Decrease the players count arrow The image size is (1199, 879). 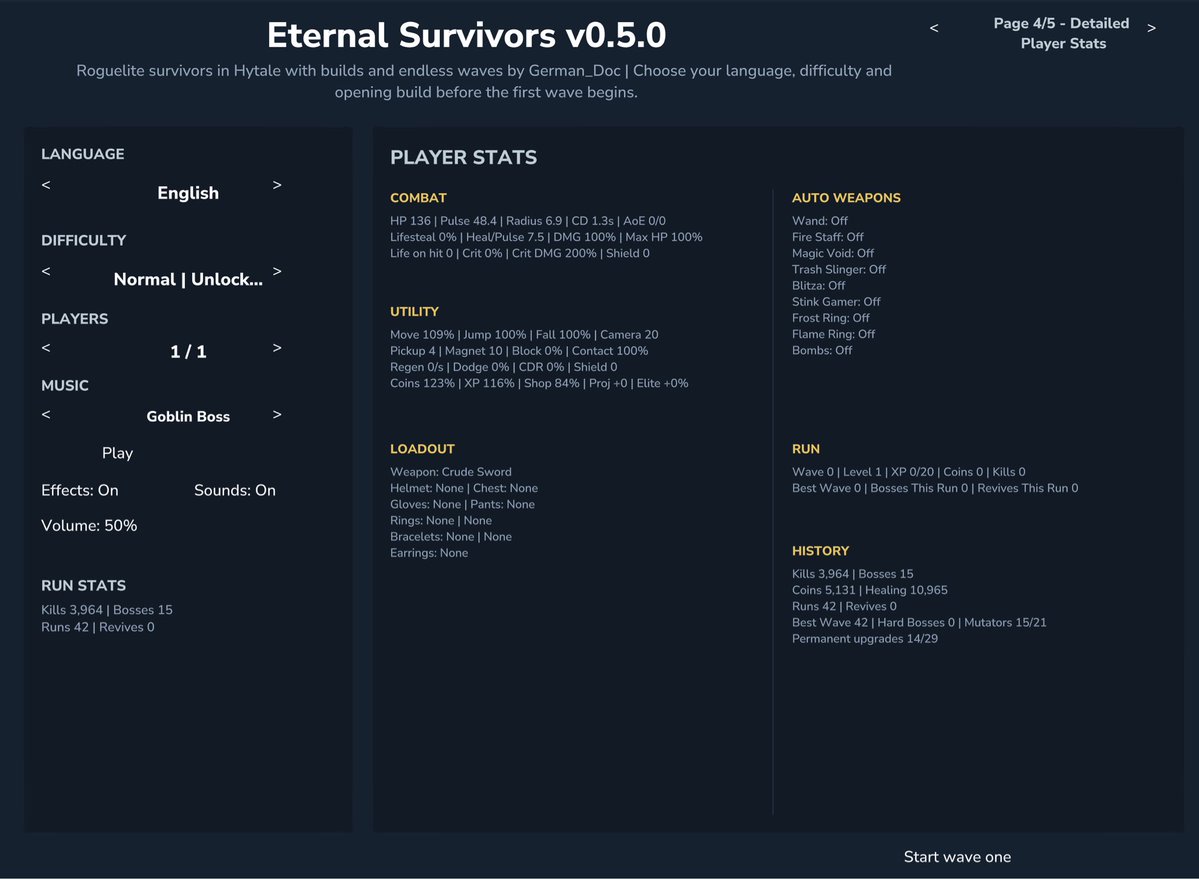46,348
